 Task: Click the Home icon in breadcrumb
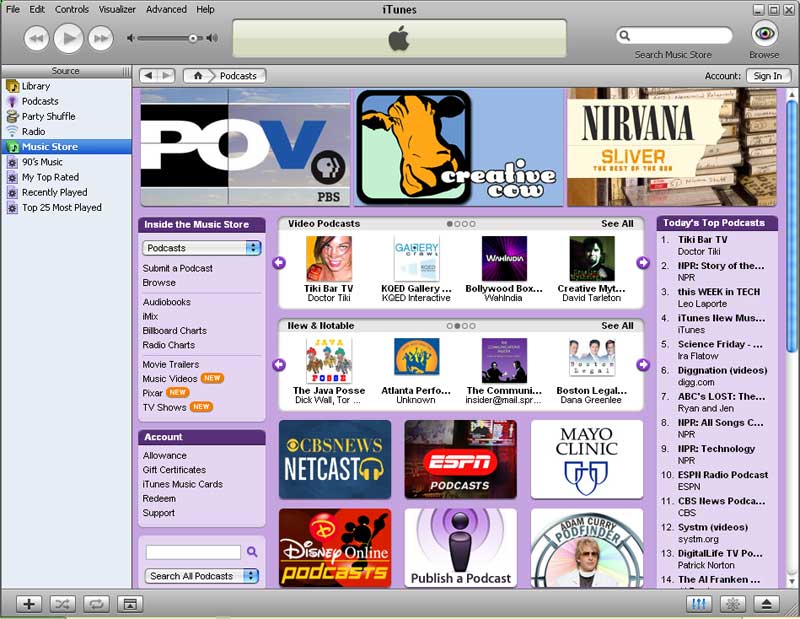tap(198, 76)
